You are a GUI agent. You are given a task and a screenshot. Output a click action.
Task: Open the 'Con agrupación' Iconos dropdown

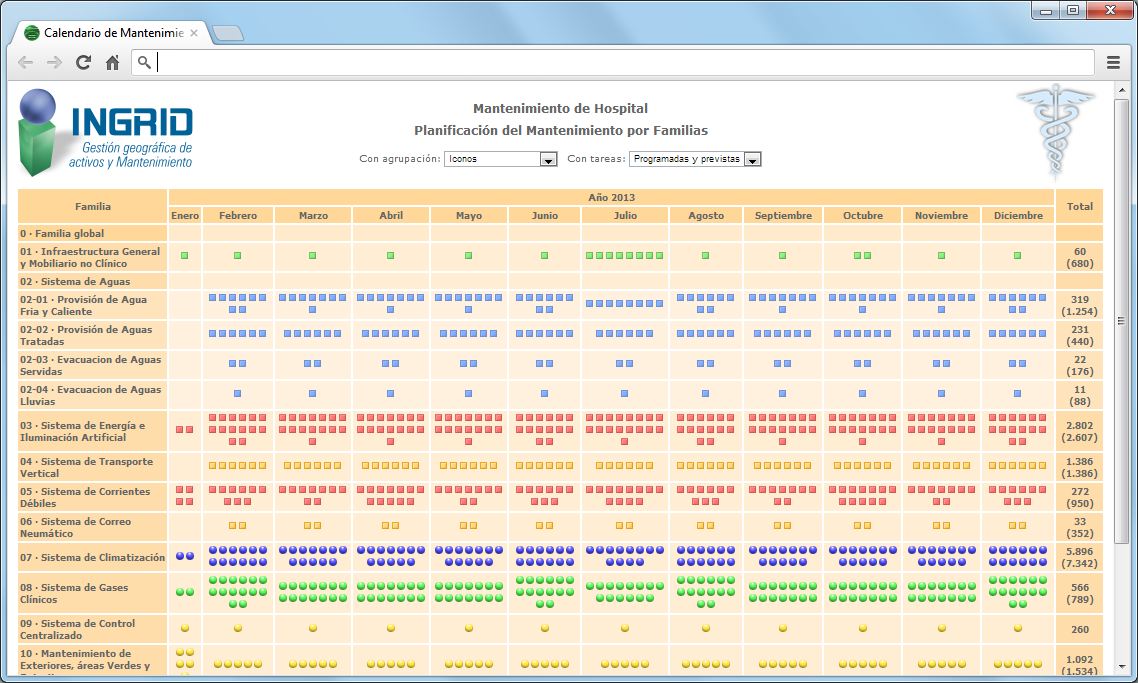coord(547,159)
